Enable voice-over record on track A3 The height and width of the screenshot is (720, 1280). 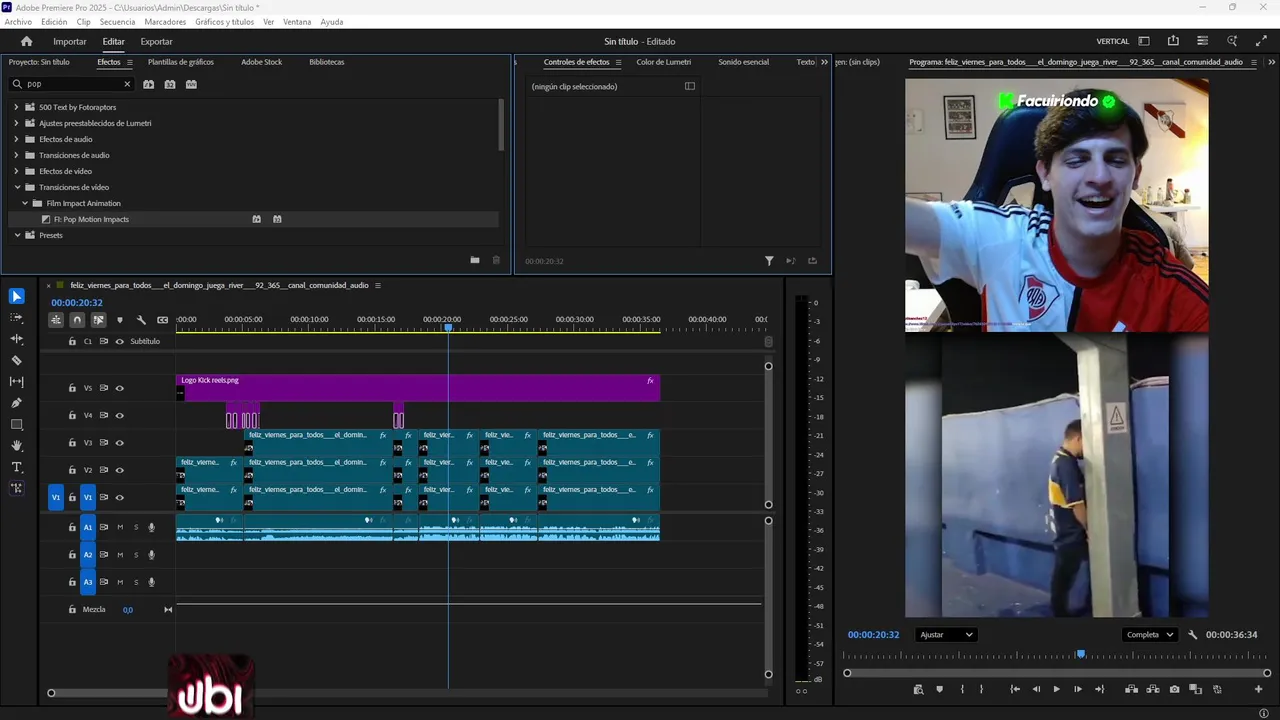[152, 582]
